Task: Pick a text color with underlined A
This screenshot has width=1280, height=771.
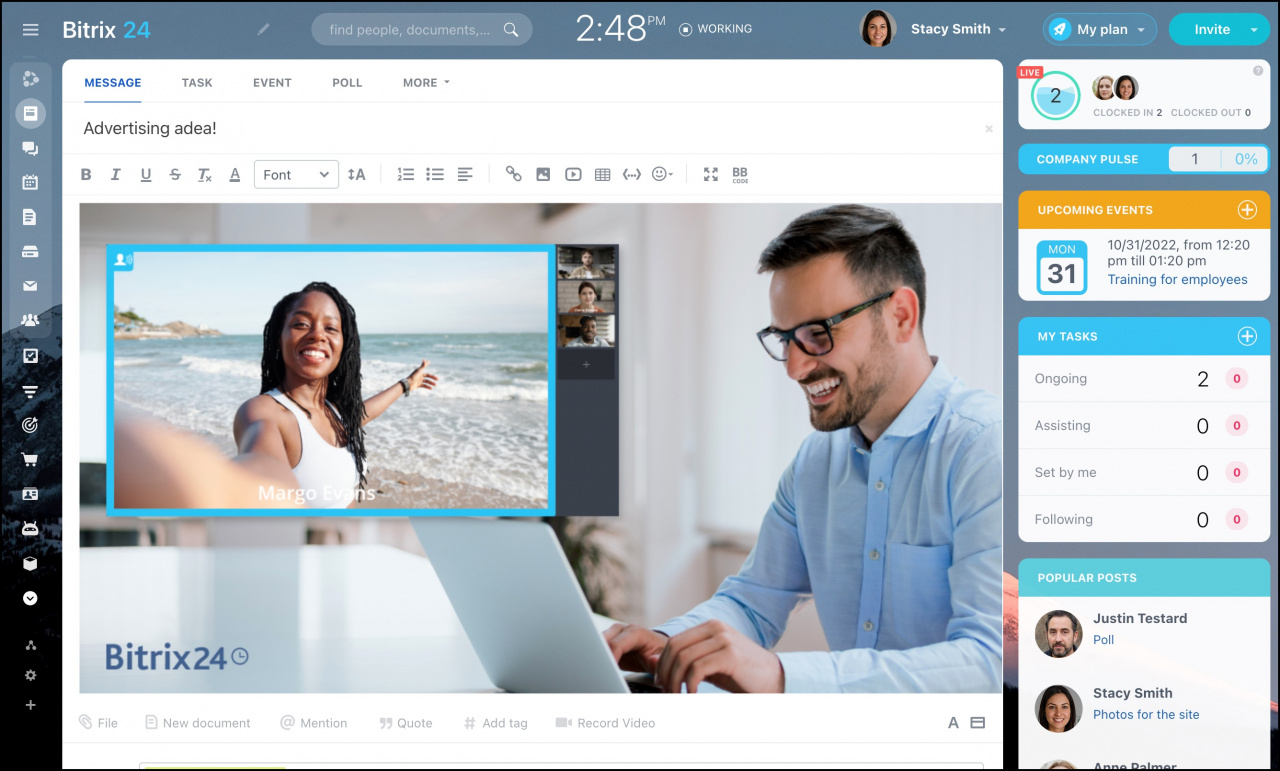Action: (x=235, y=174)
